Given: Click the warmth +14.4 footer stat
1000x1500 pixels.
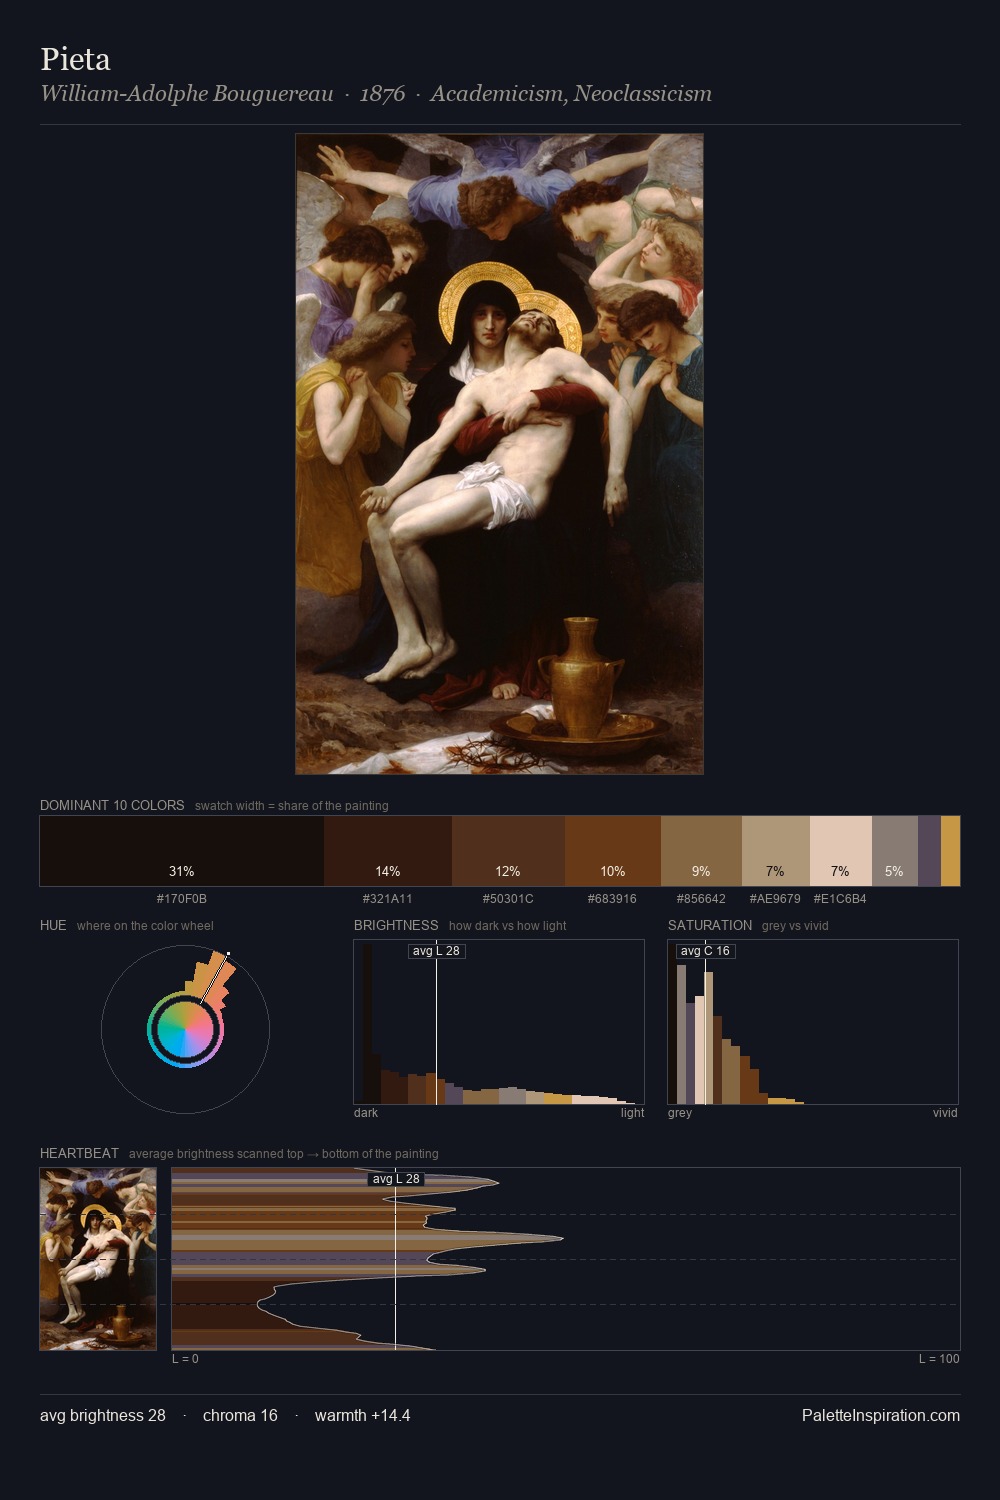Looking at the screenshot, I should [362, 1415].
